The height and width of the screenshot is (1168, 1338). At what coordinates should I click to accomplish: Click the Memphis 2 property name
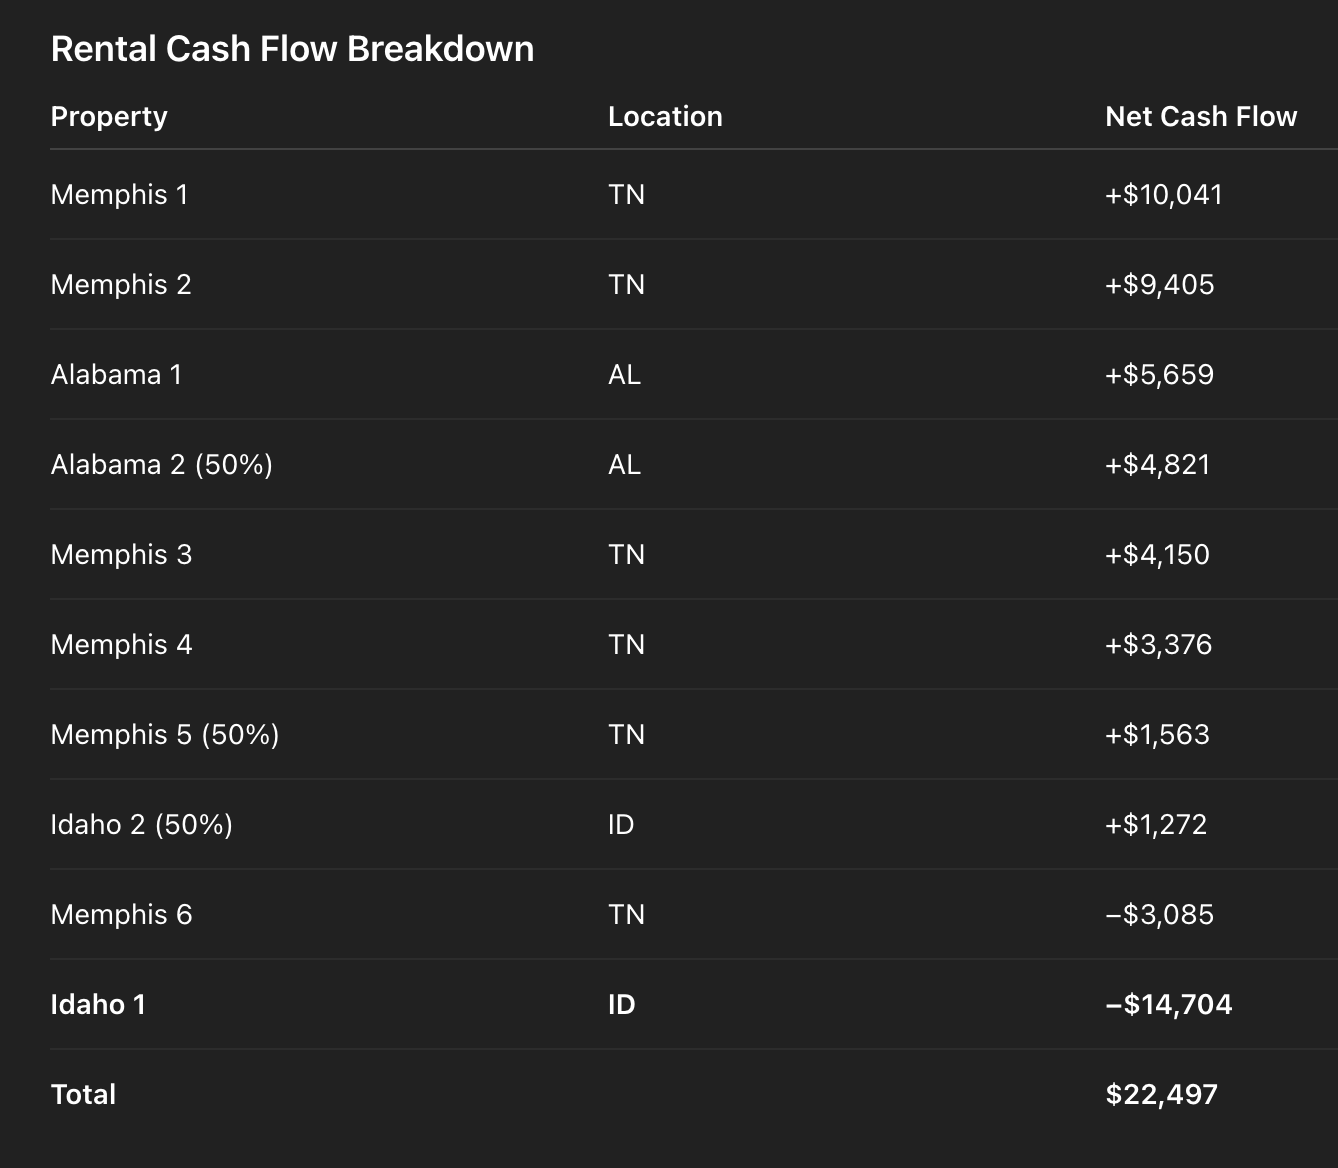click(120, 285)
